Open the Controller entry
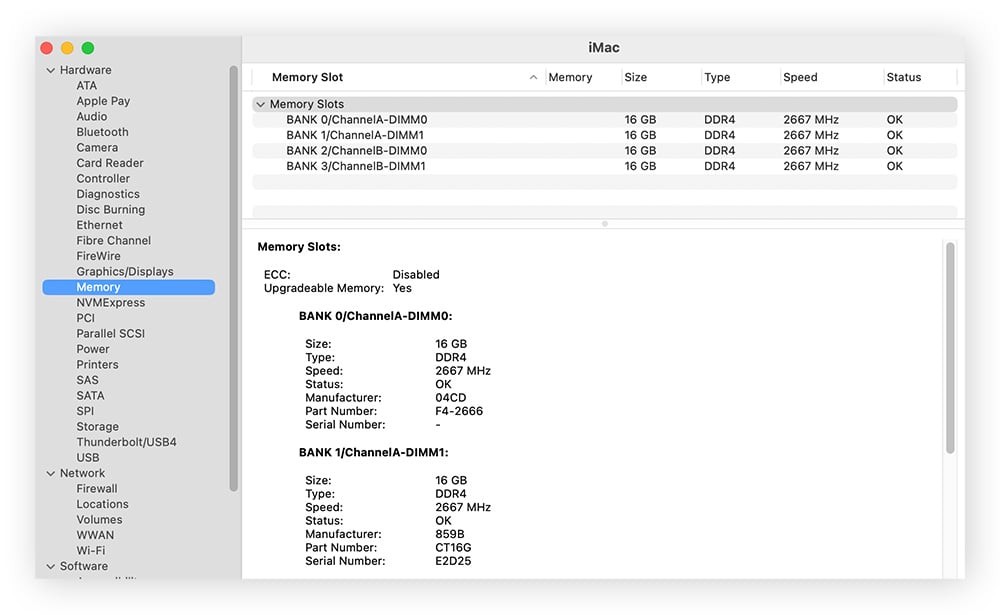Screen dimensions: 1000x615 click(103, 179)
